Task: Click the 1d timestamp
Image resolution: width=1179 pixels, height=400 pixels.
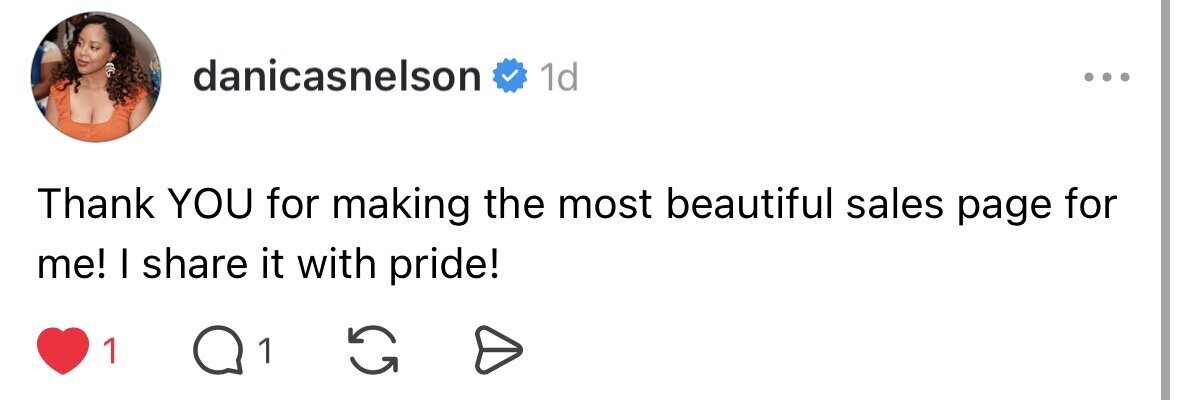Action: pyautogui.click(x=557, y=77)
